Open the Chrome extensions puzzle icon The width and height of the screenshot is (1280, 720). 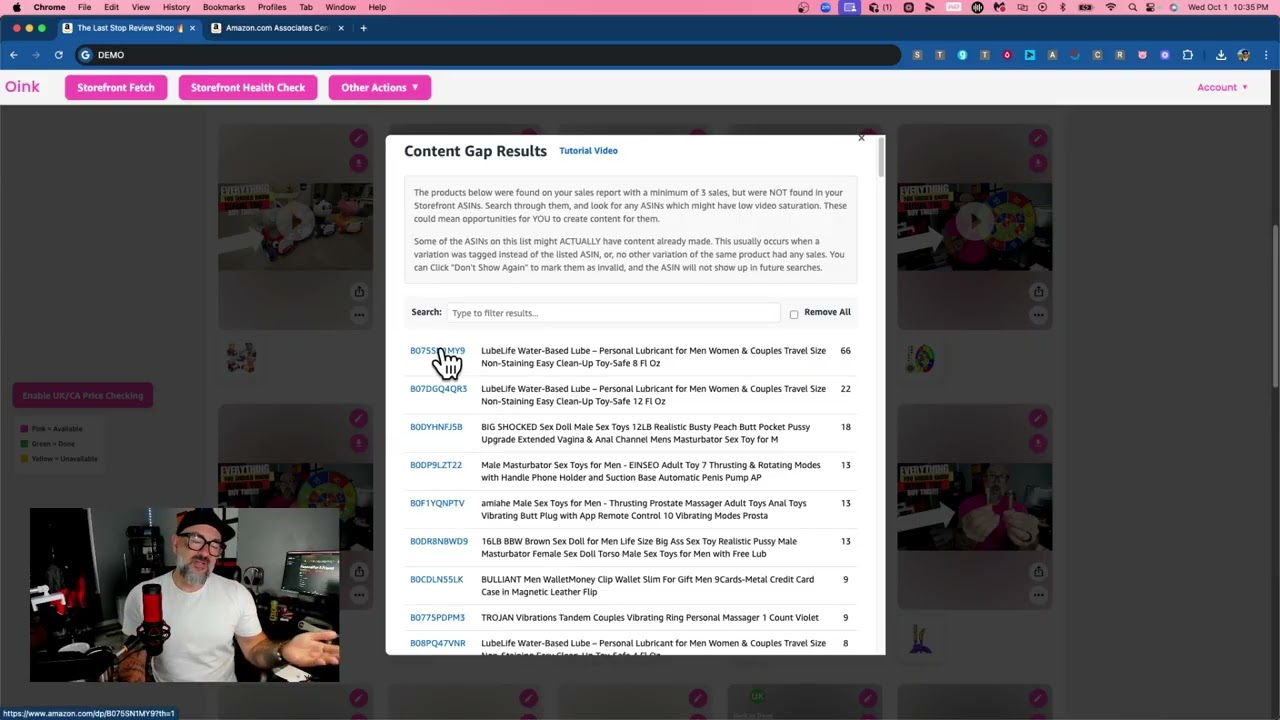[1188, 55]
